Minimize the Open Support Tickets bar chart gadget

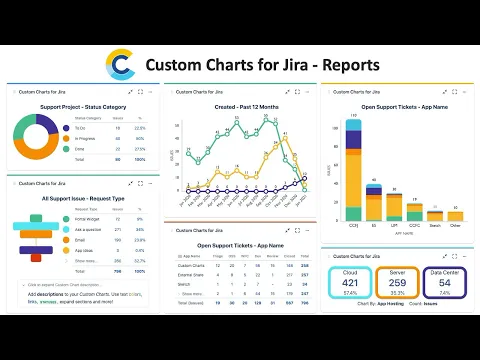[x=445, y=92]
